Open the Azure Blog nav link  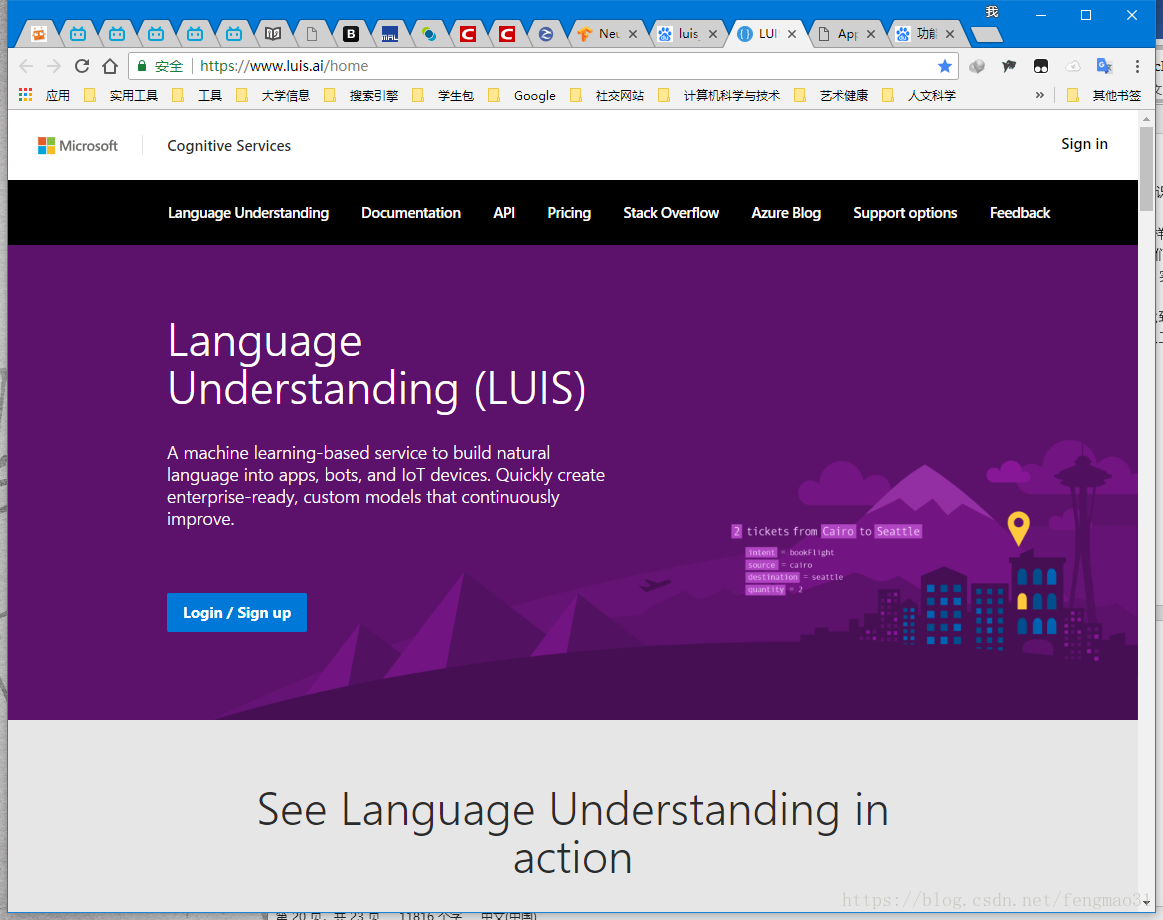[x=785, y=213]
